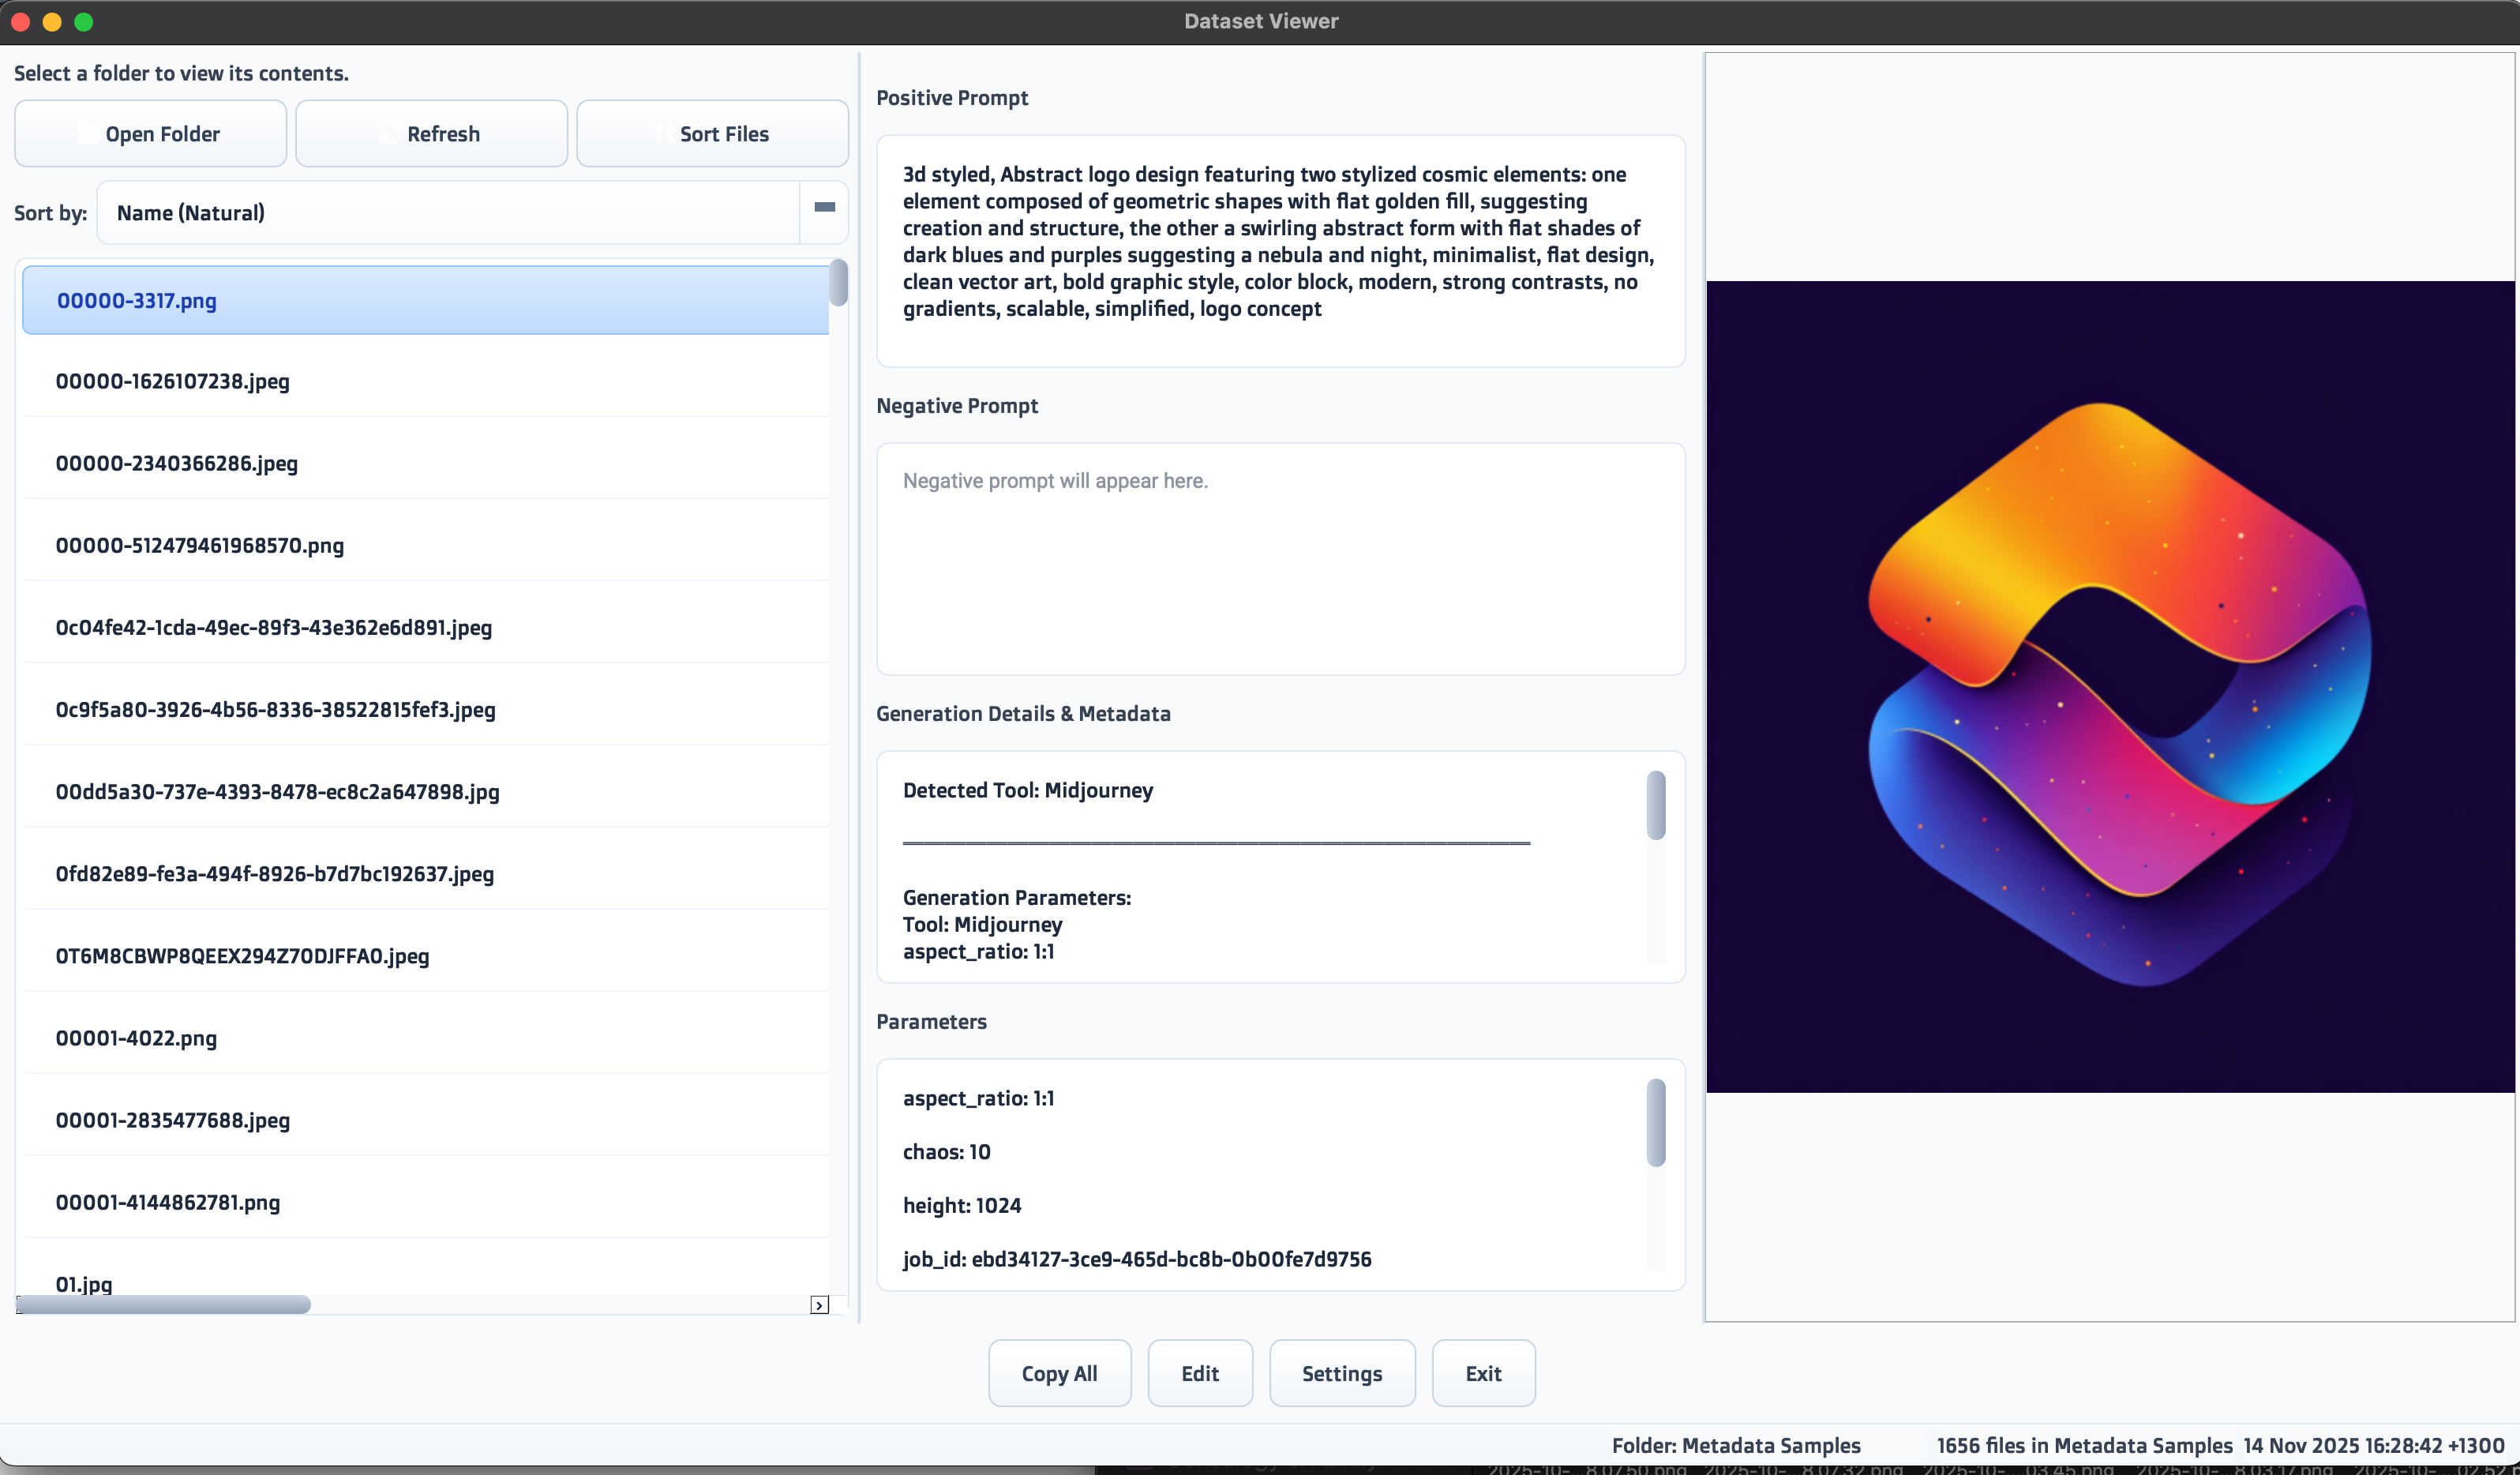Select the highlighted 00000-3317.png entry
The image size is (2520, 1475).
[136, 301]
